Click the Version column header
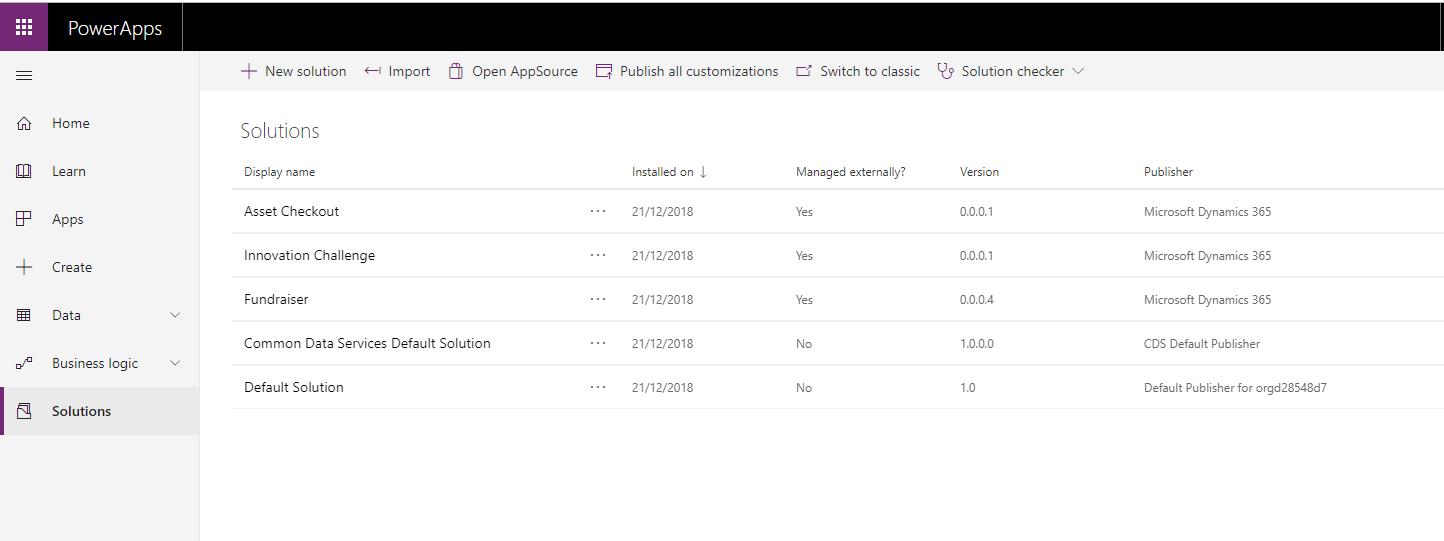This screenshot has width=1444, height=541. (979, 172)
